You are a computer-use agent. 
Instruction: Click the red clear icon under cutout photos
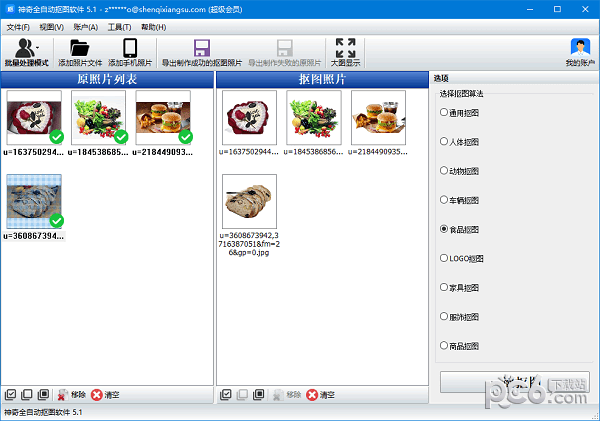click(x=312, y=395)
